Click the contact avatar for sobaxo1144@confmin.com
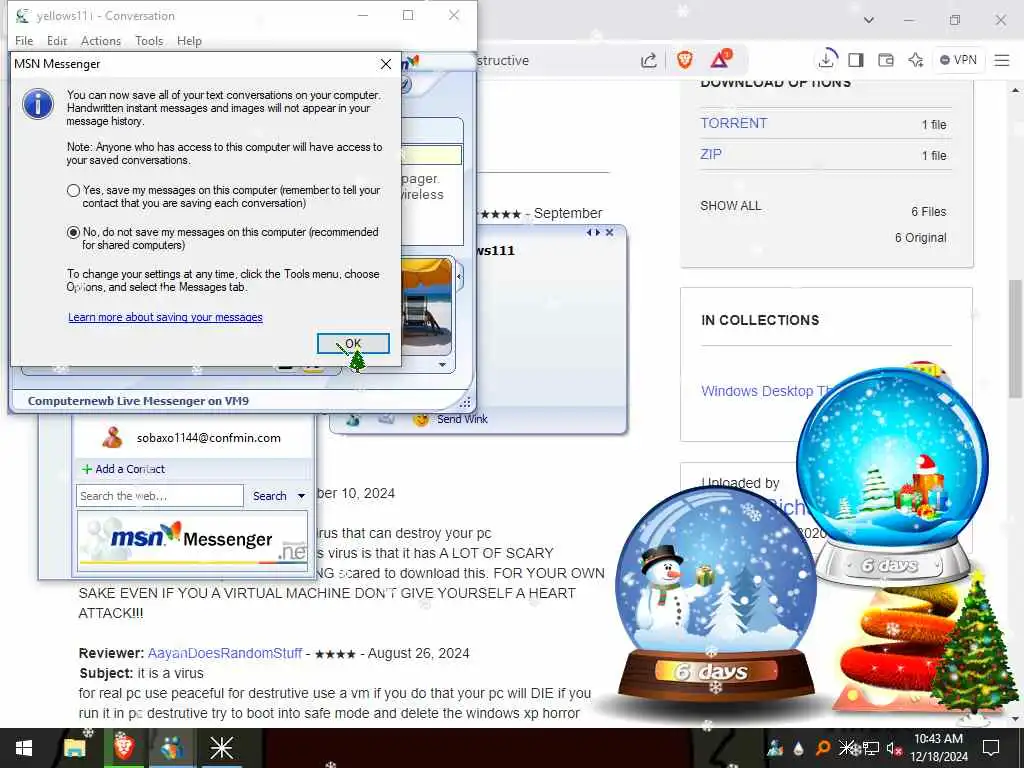 click(x=112, y=438)
